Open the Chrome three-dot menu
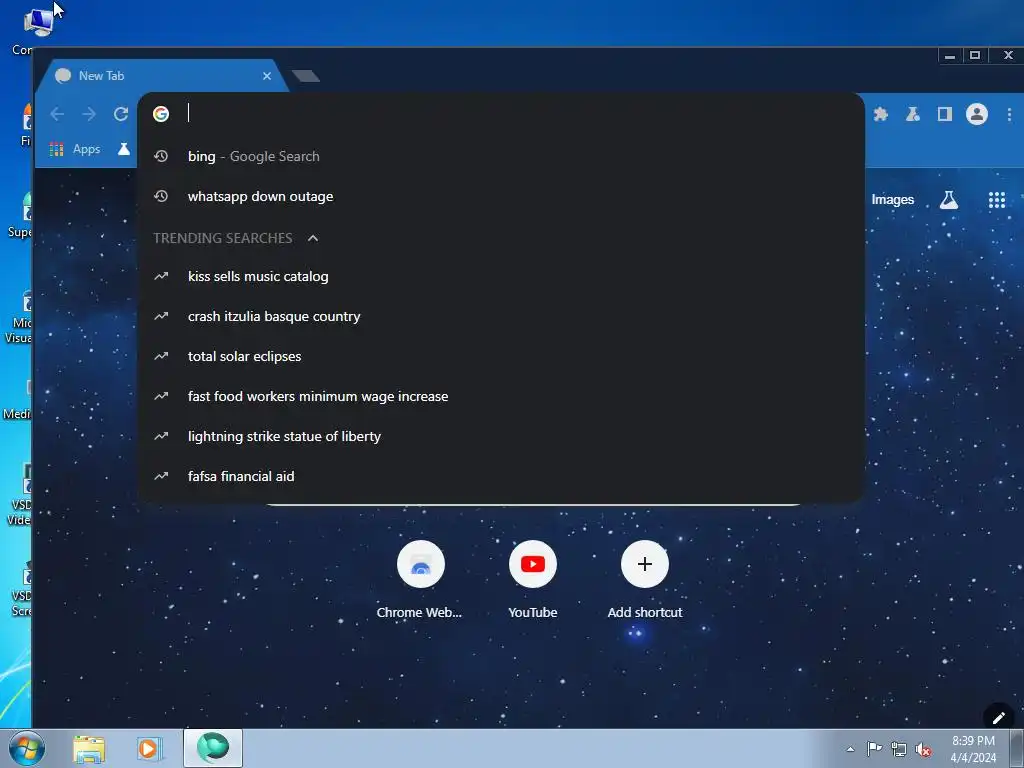The image size is (1024, 768). coord(1009,114)
